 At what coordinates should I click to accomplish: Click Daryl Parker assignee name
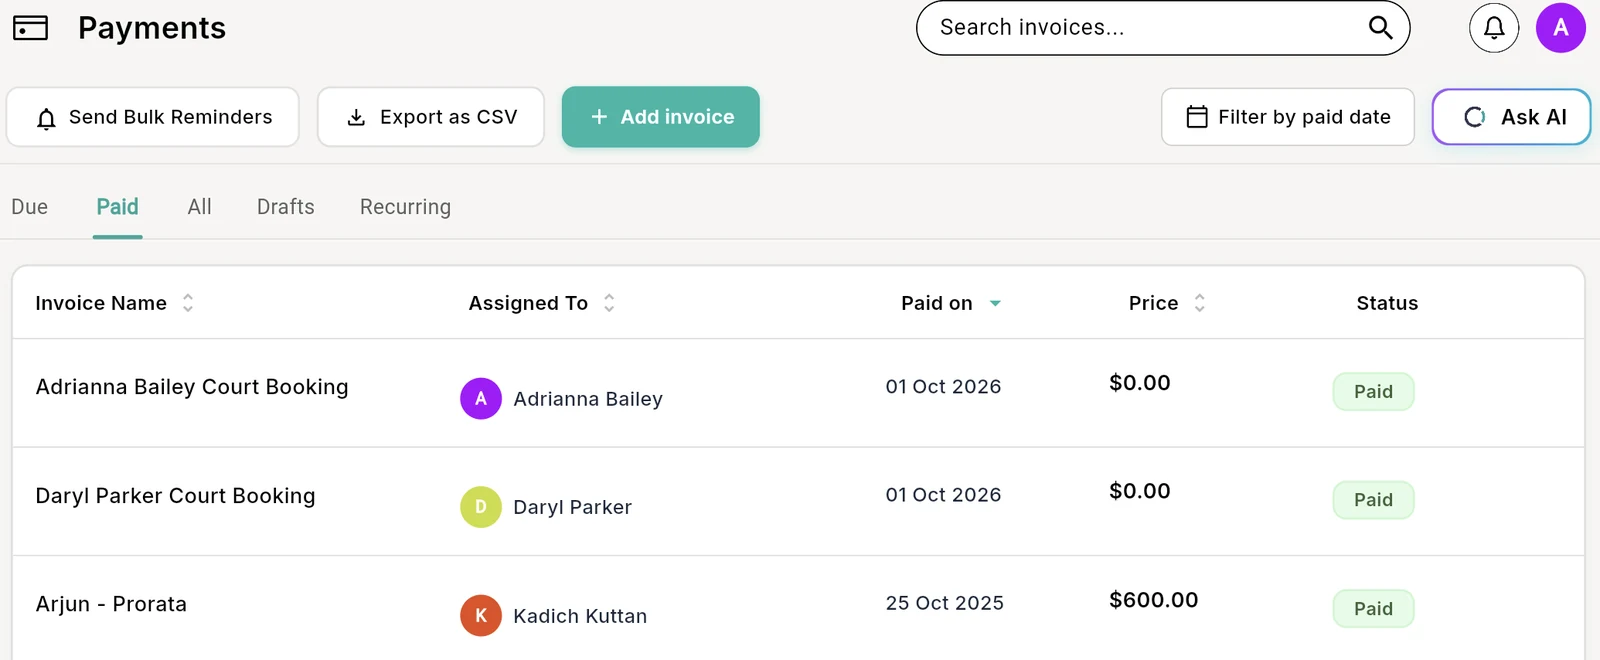[572, 507]
